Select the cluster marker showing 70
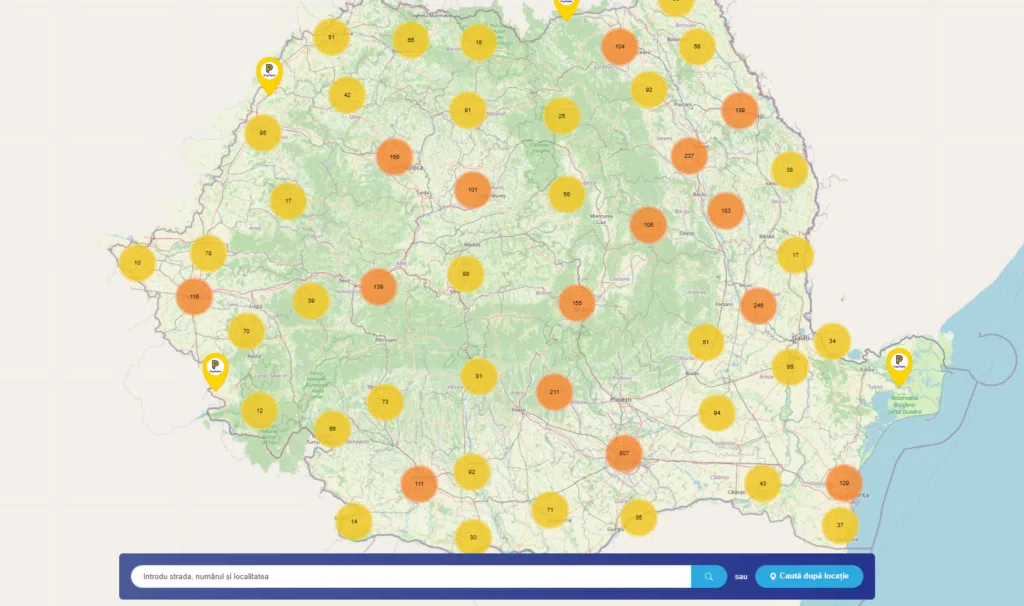The width and height of the screenshot is (1024, 606). pyautogui.click(x=246, y=331)
